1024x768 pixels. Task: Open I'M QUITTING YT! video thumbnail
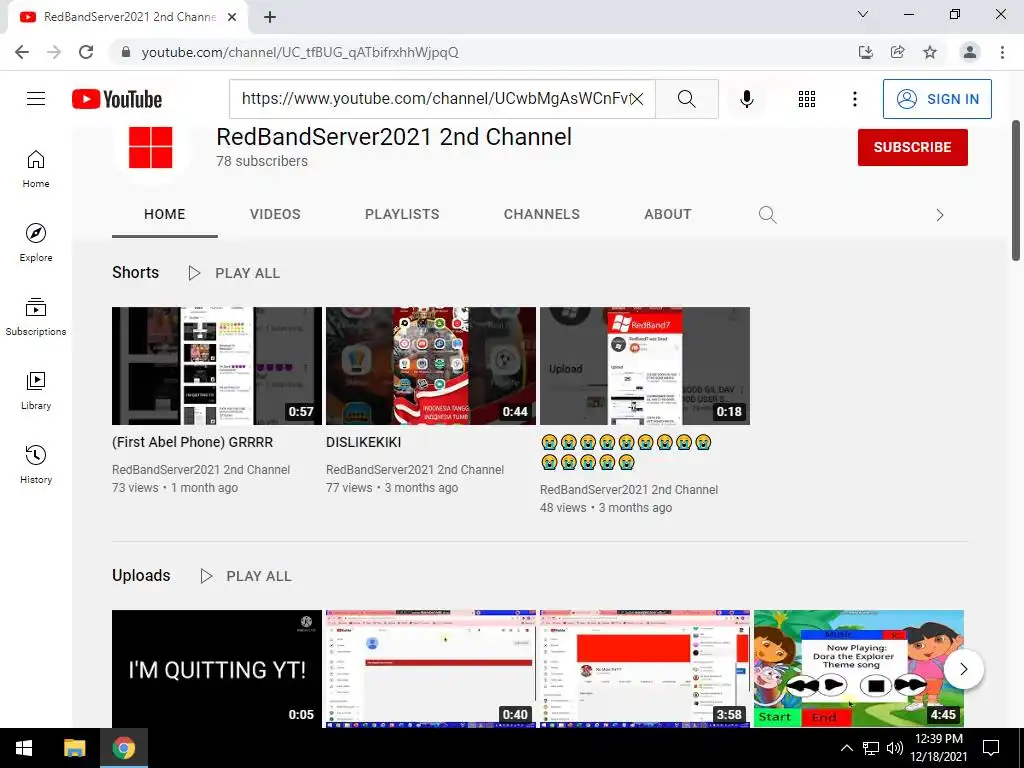point(217,669)
